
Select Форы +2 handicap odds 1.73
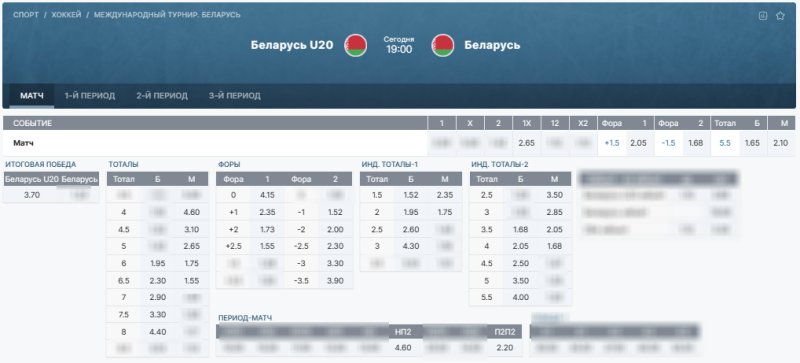[267, 229]
